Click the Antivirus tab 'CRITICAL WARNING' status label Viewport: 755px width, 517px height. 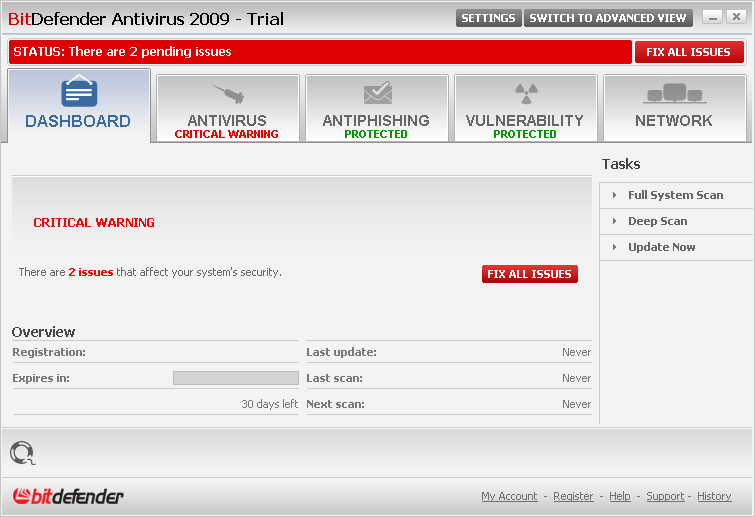click(x=226, y=134)
